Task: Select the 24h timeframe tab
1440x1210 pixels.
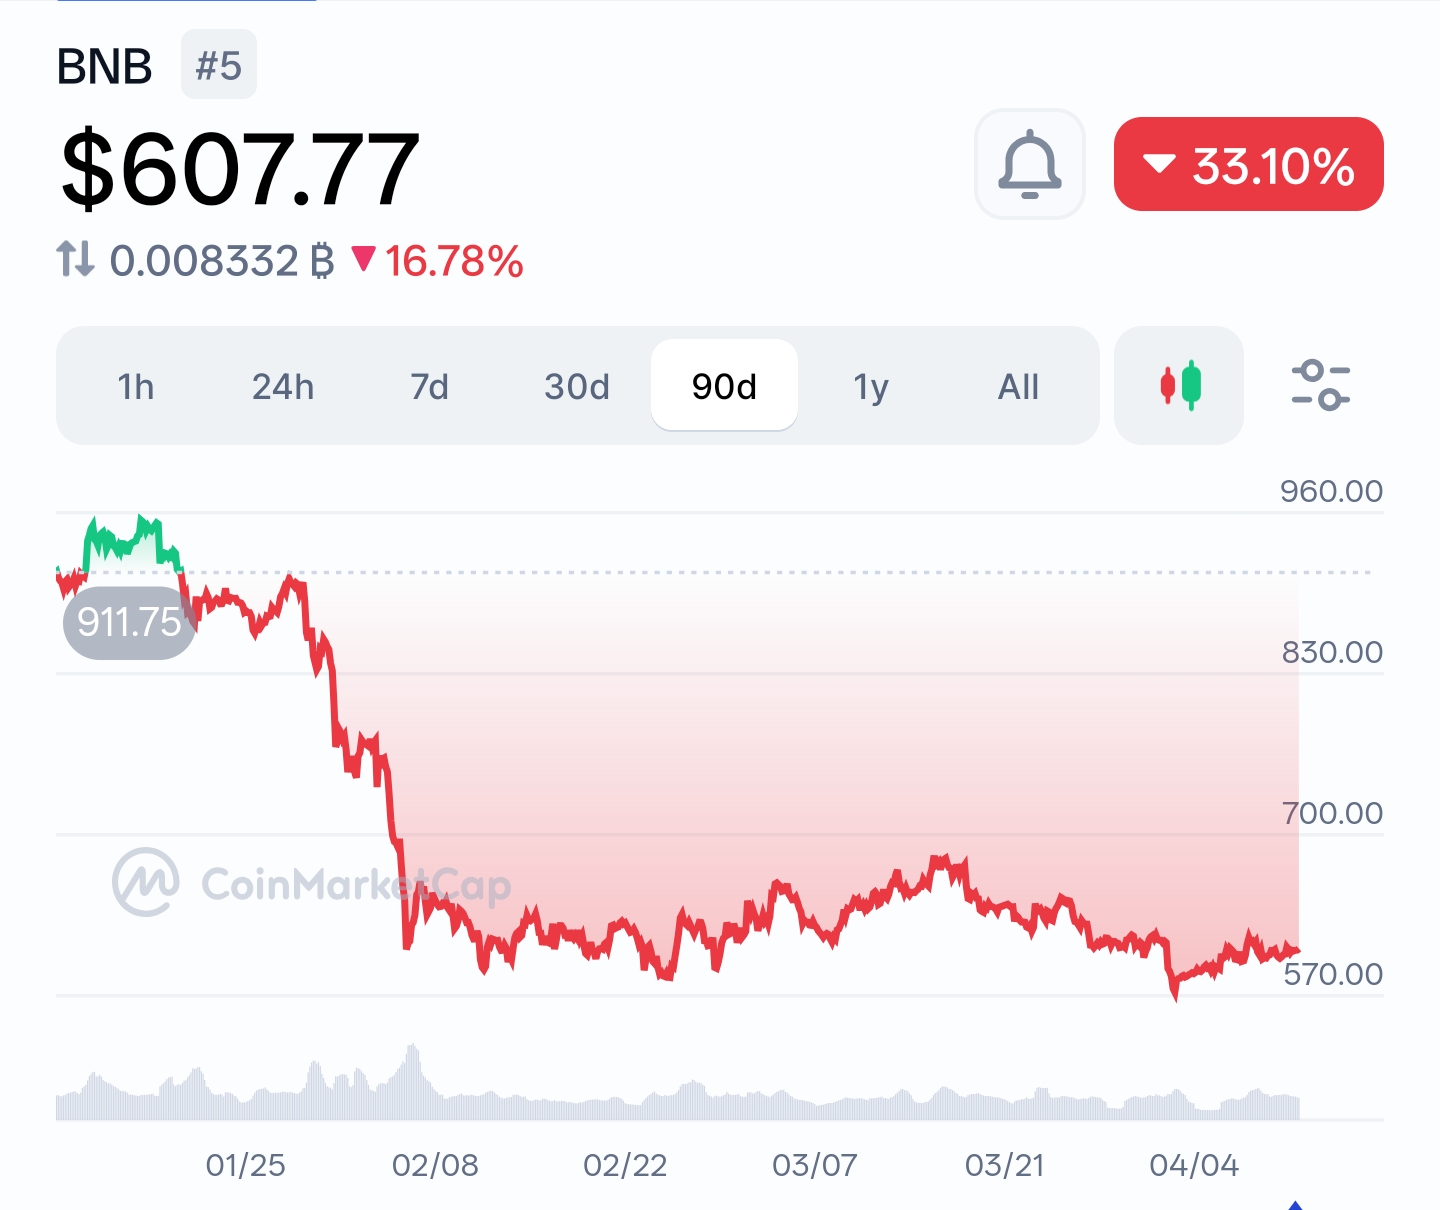Action: (x=283, y=386)
